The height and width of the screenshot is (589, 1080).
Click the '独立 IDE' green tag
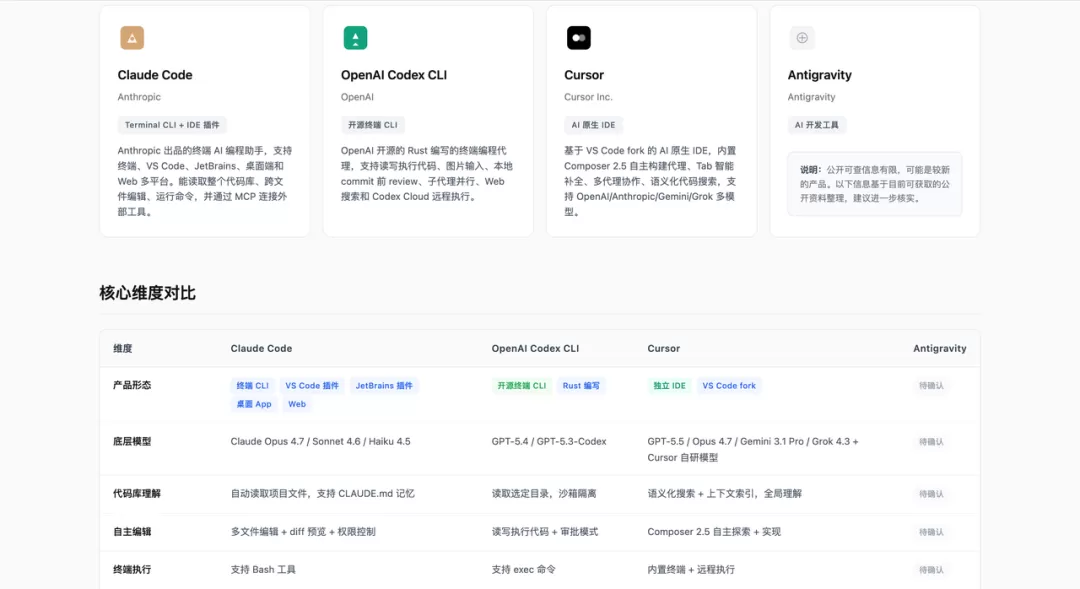point(669,386)
